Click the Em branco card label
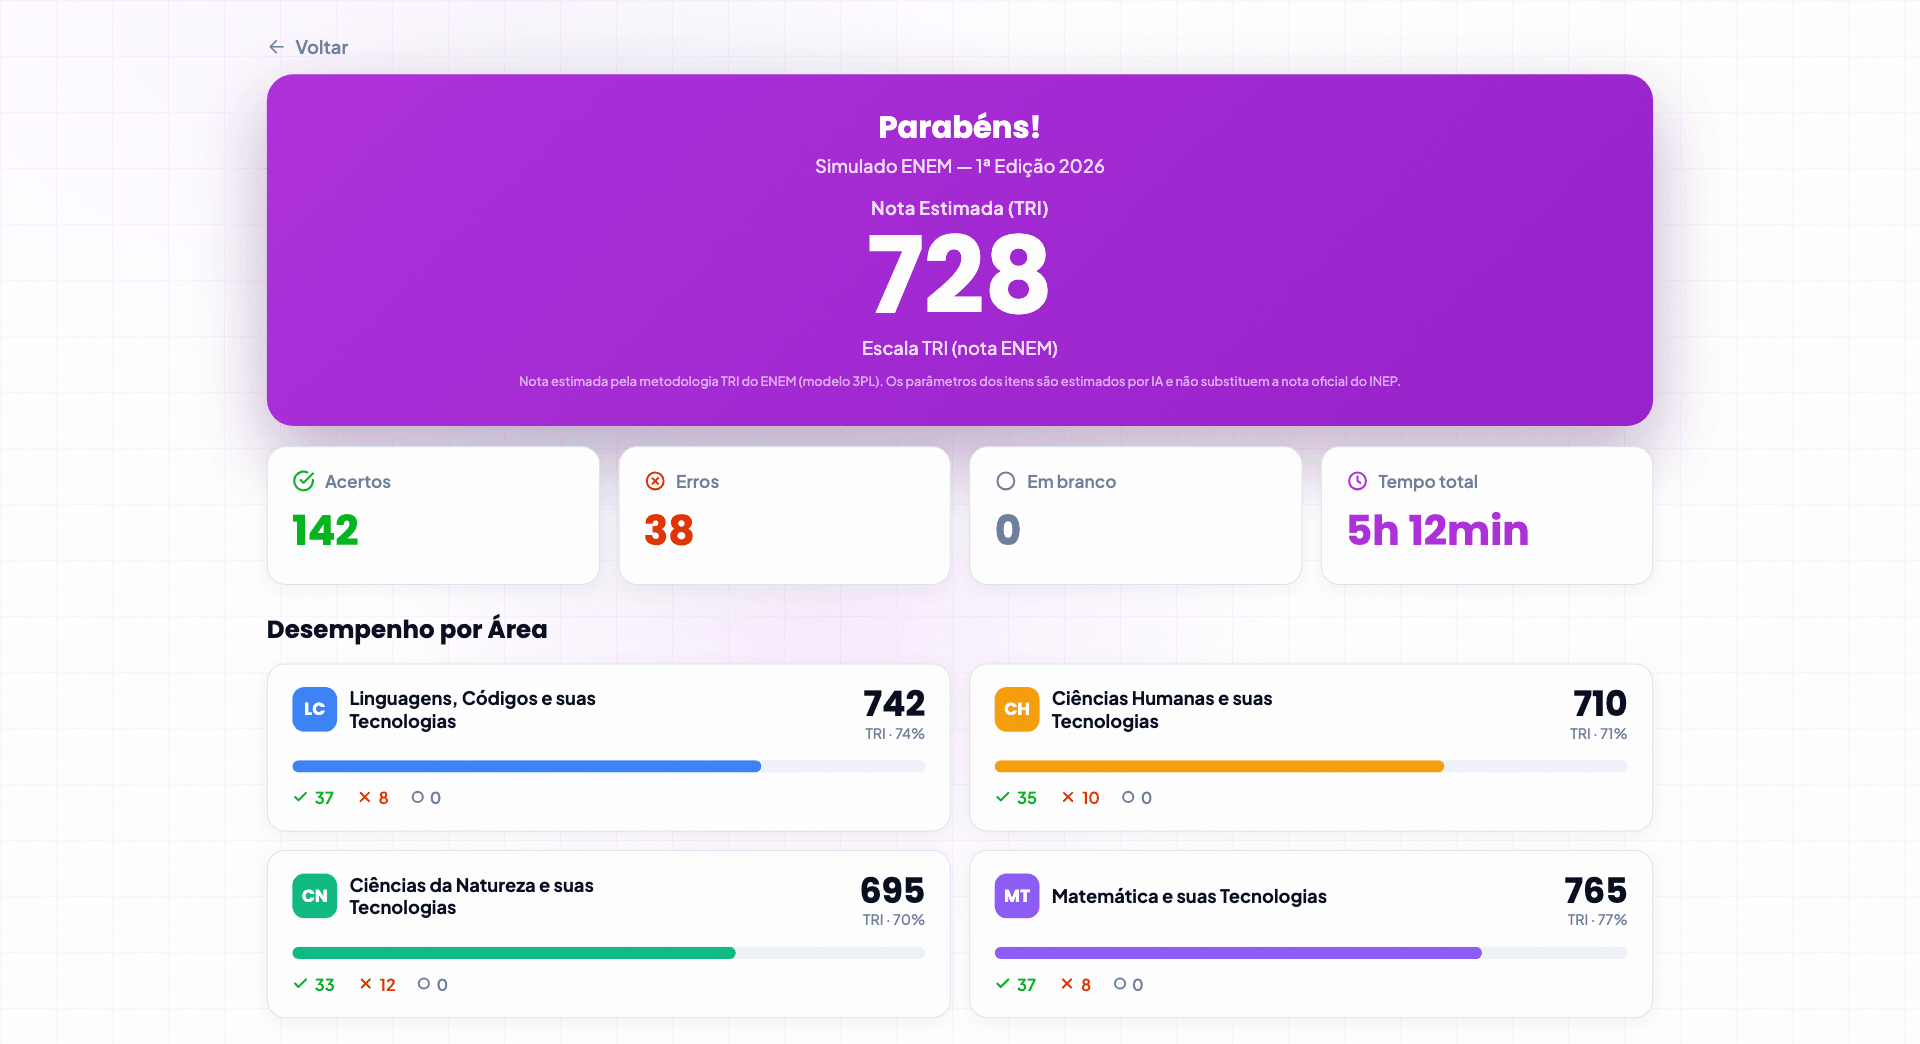1920x1044 pixels. click(1071, 481)
